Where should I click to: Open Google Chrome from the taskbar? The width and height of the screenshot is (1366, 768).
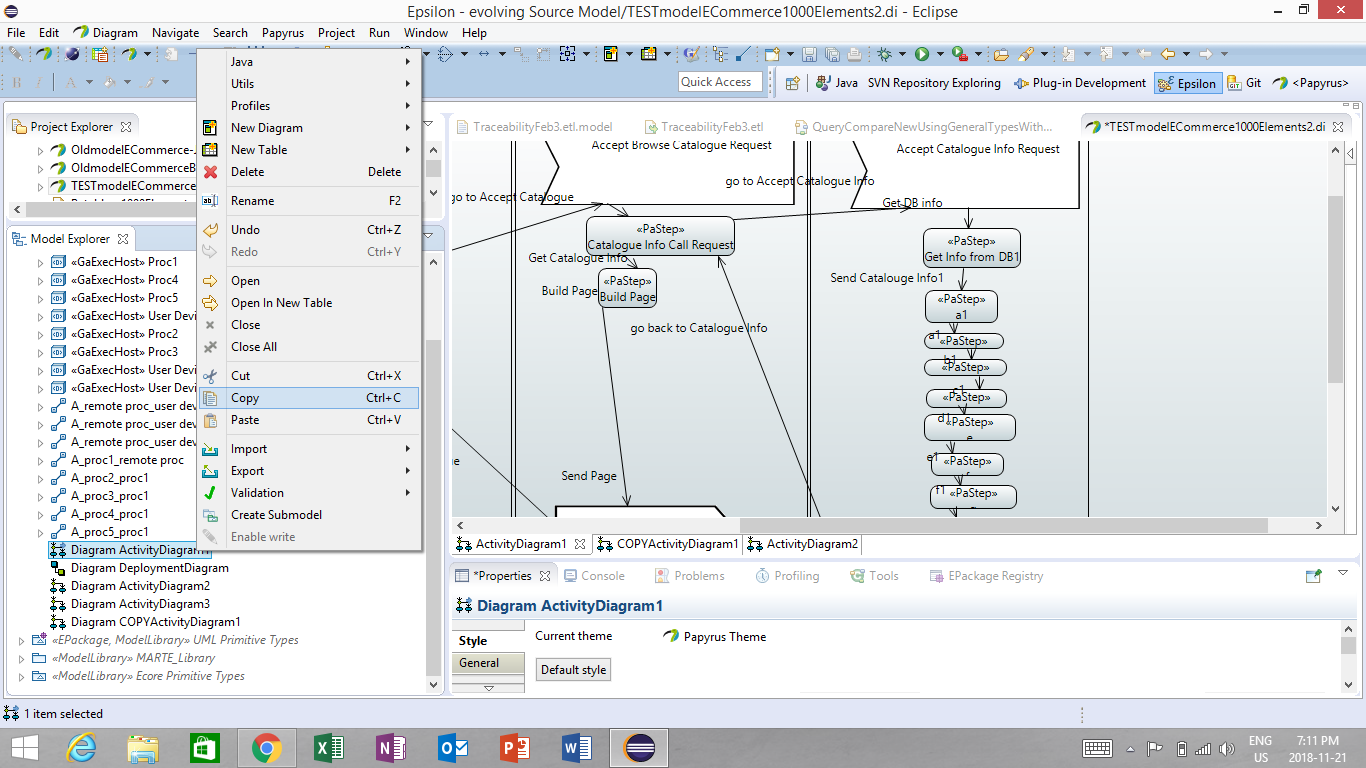[x=265, y=748]
